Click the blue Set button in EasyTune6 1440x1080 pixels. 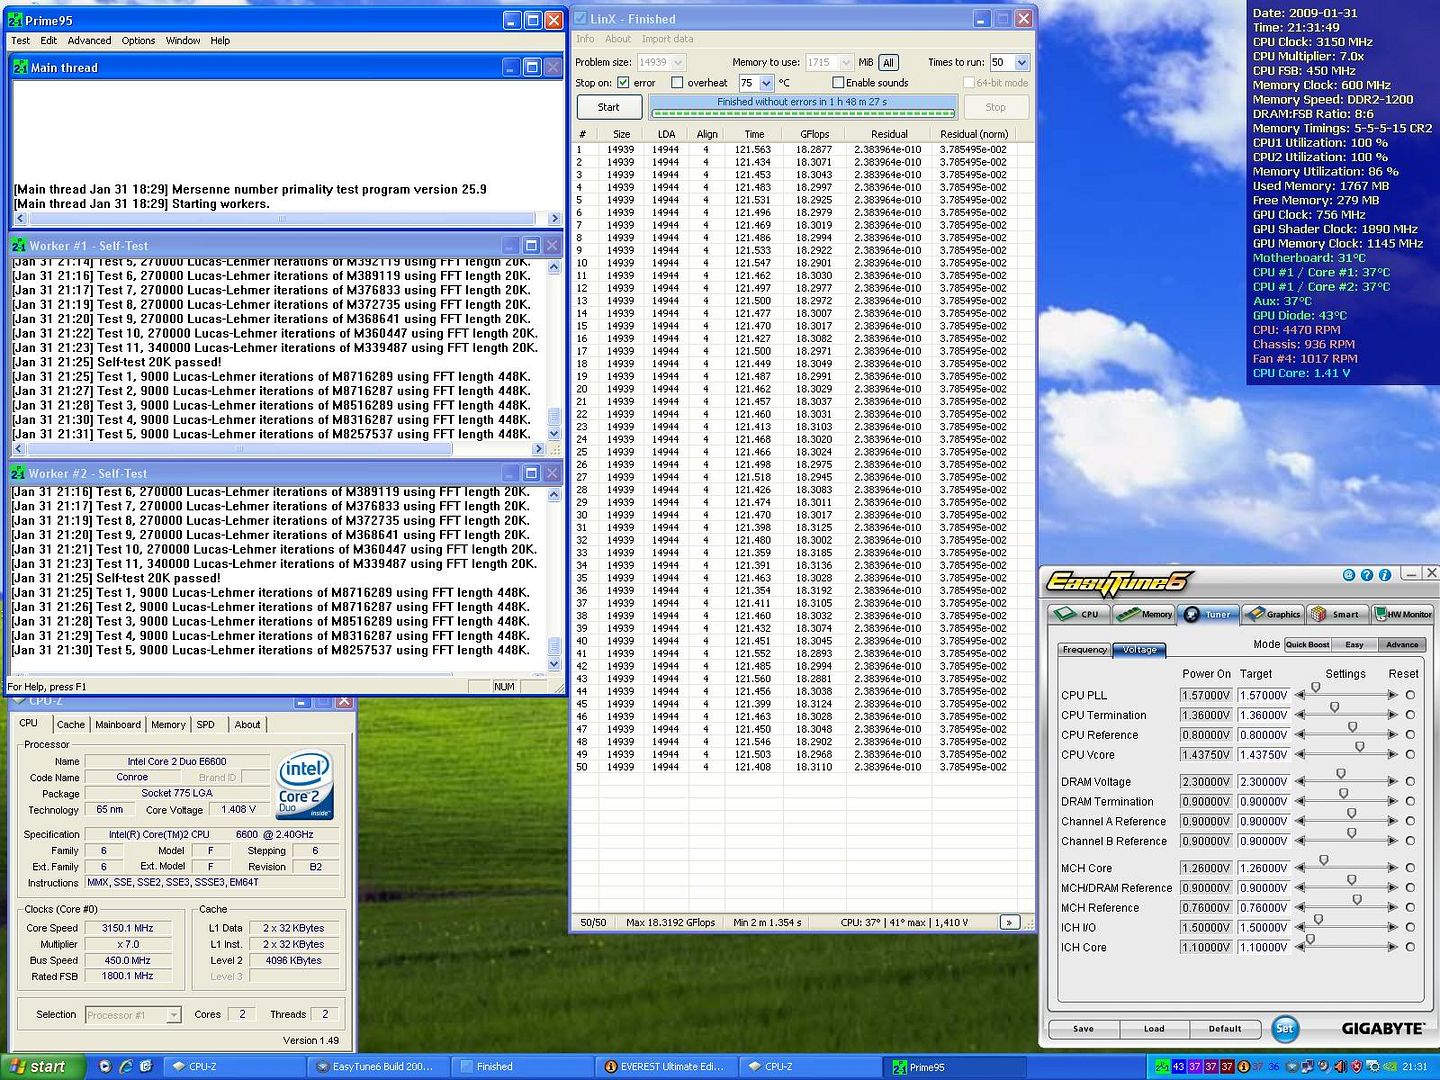tap(1285, 1028)
